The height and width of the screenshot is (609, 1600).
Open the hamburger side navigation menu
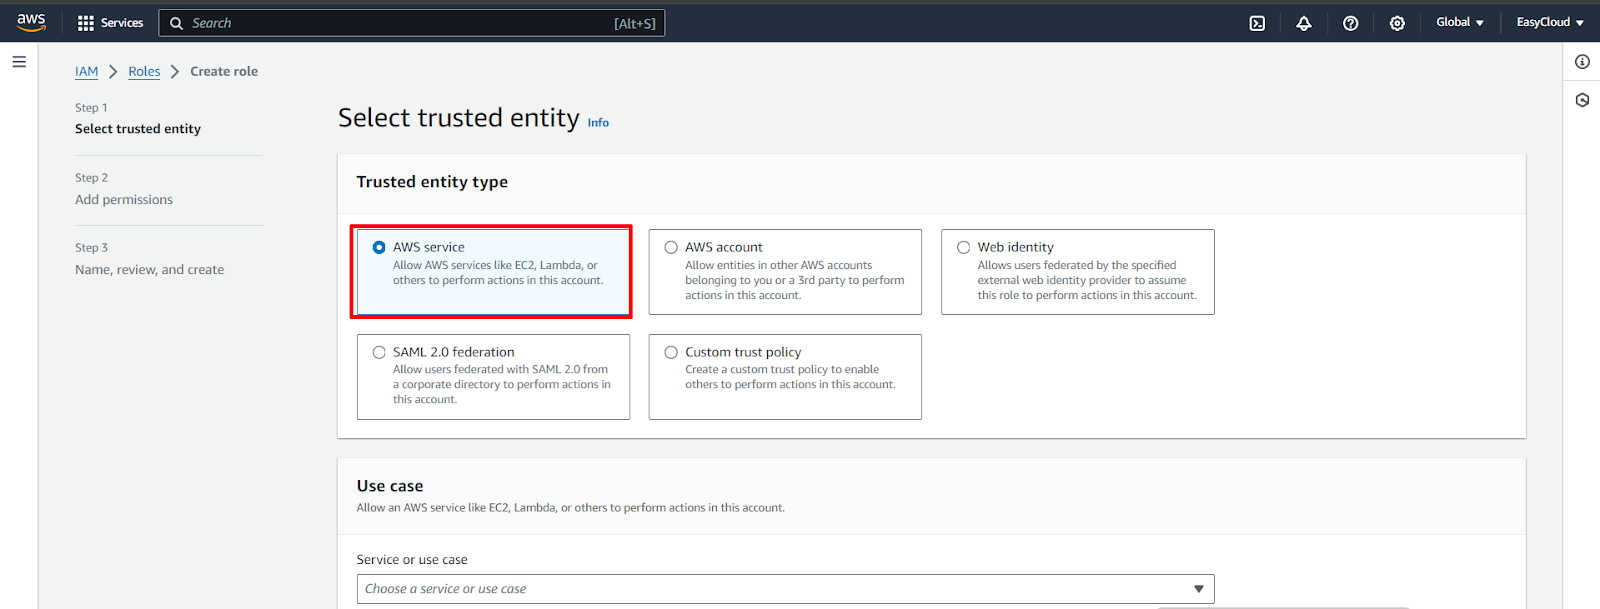point(19,62)
